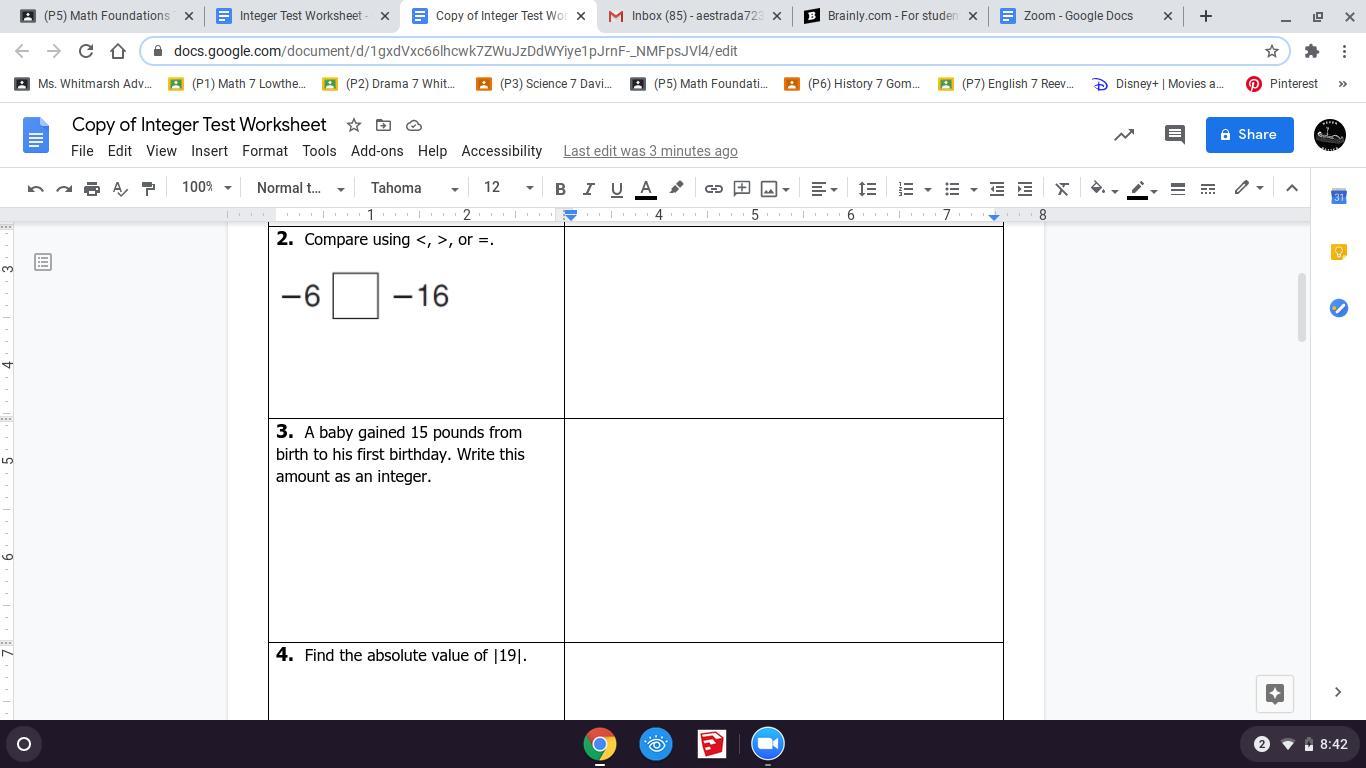Insert an image

pos(769,188)
